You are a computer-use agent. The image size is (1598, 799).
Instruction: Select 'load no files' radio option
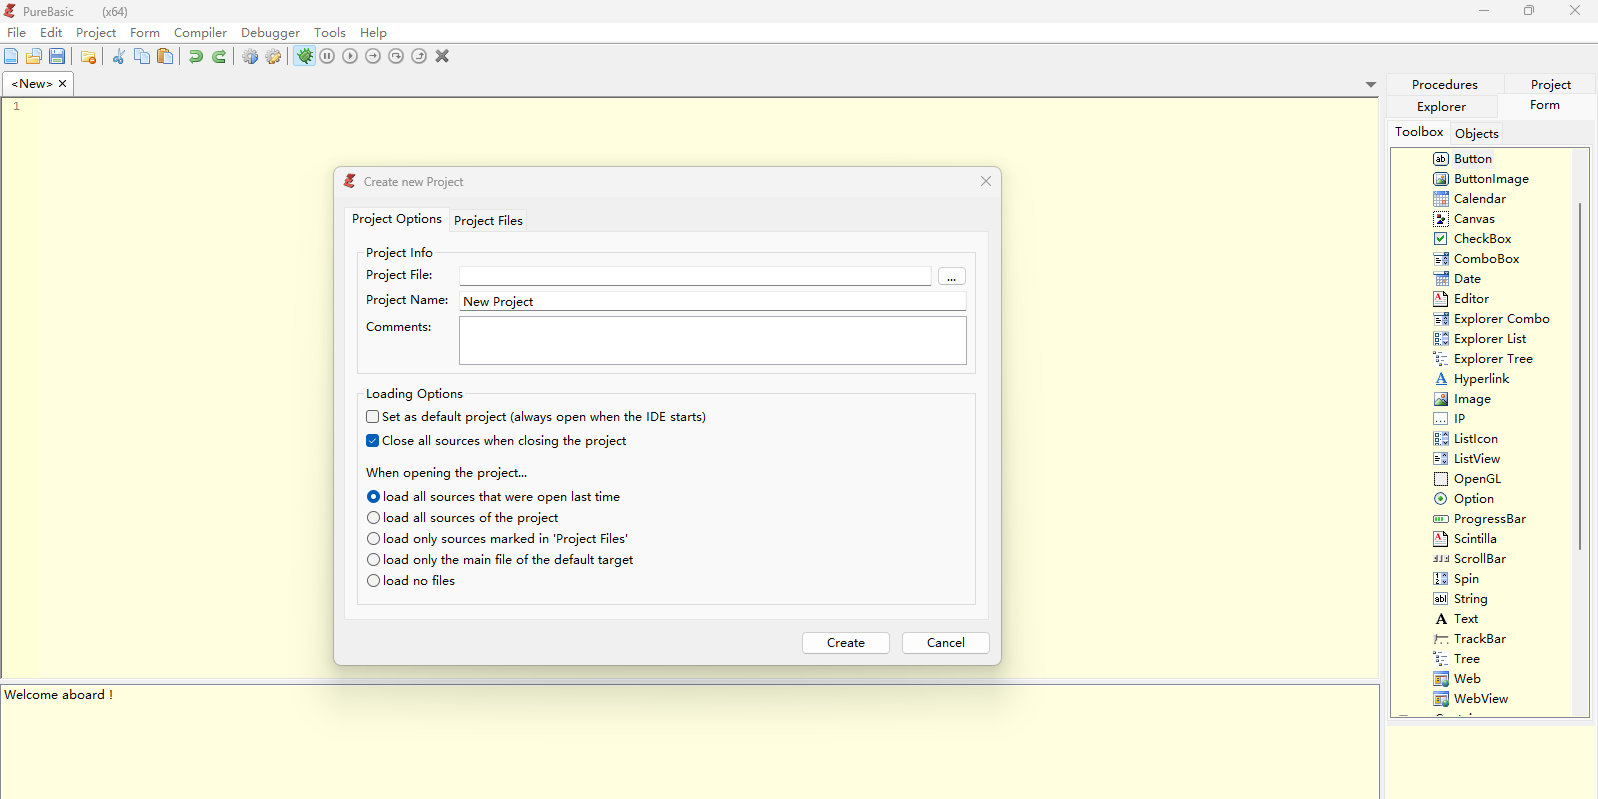374,581
